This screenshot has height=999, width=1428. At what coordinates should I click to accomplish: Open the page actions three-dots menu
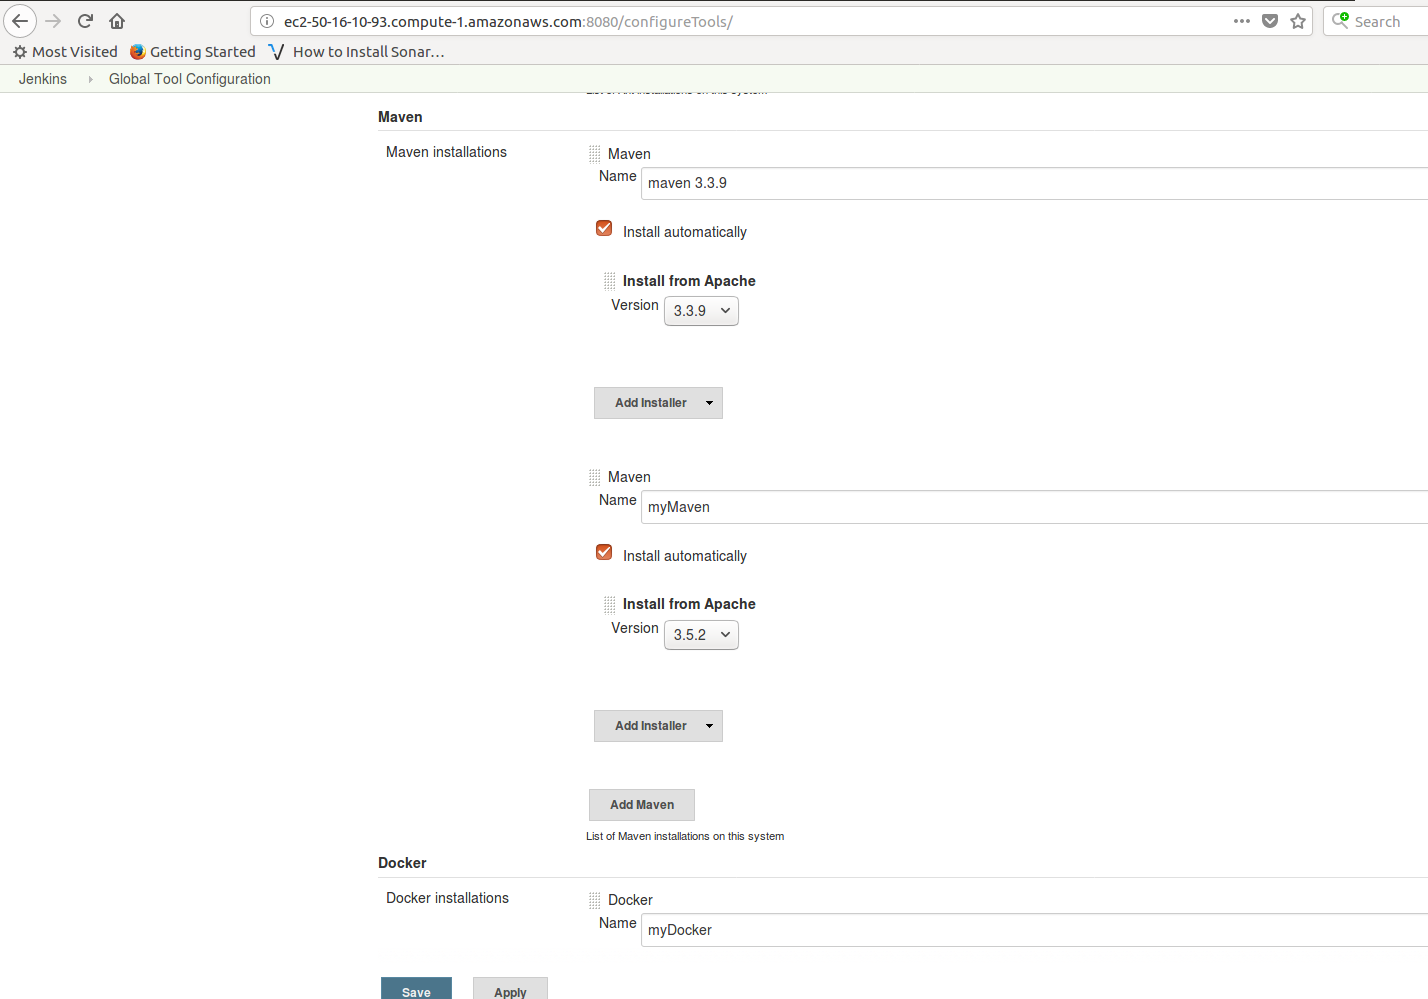point(1242,21)
